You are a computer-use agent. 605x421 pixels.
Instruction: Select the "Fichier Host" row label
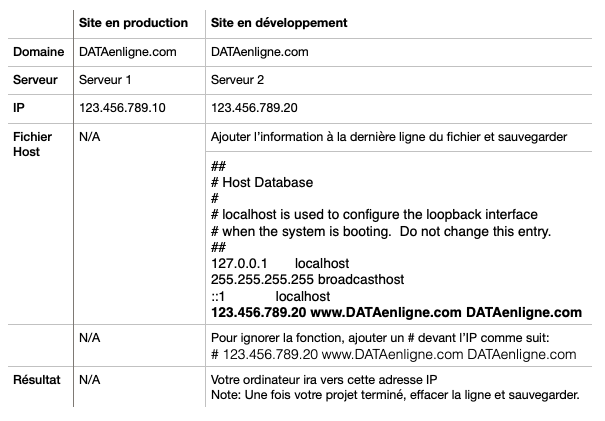[x=33, y=144]
